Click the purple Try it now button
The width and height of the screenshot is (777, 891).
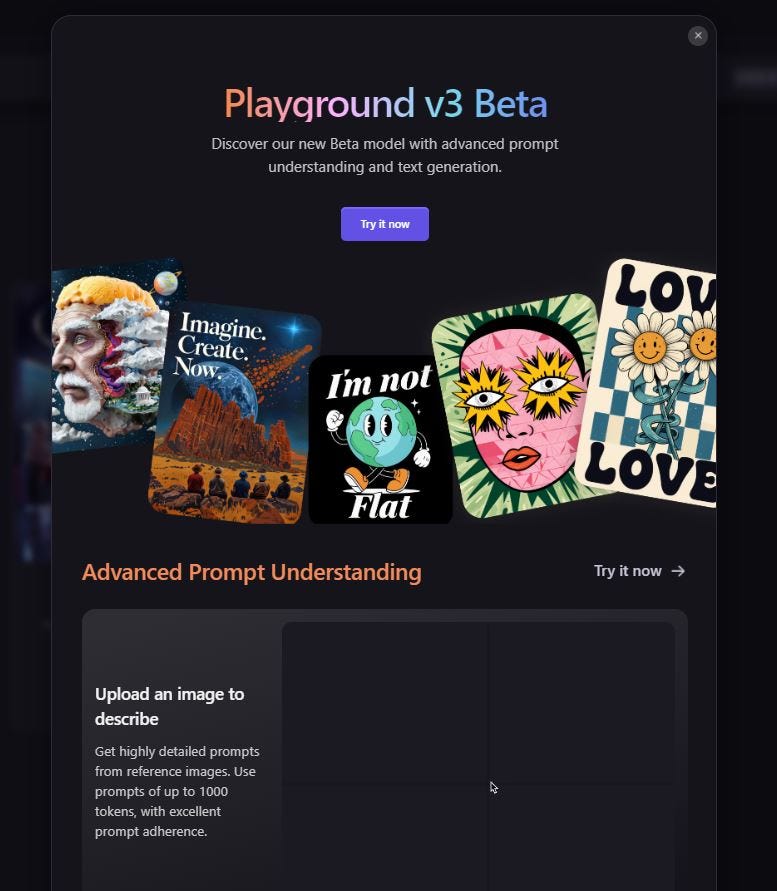[385, 224]
